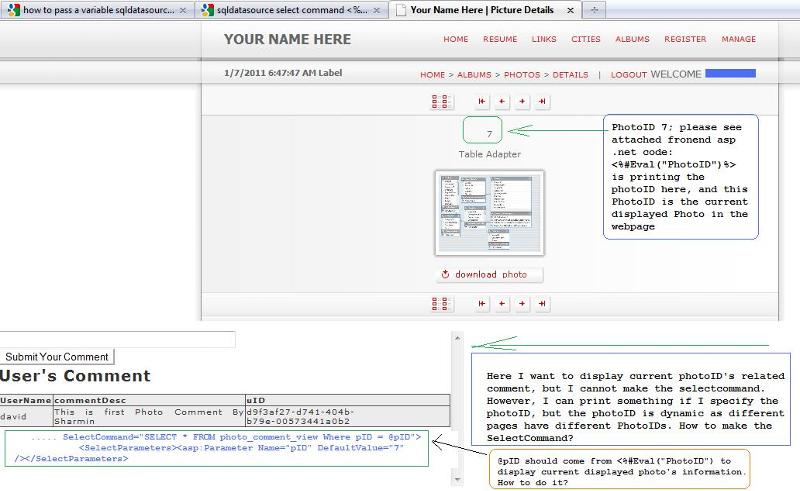
Task: Go to first photo using top navigation
Action: tap(482, 101)
